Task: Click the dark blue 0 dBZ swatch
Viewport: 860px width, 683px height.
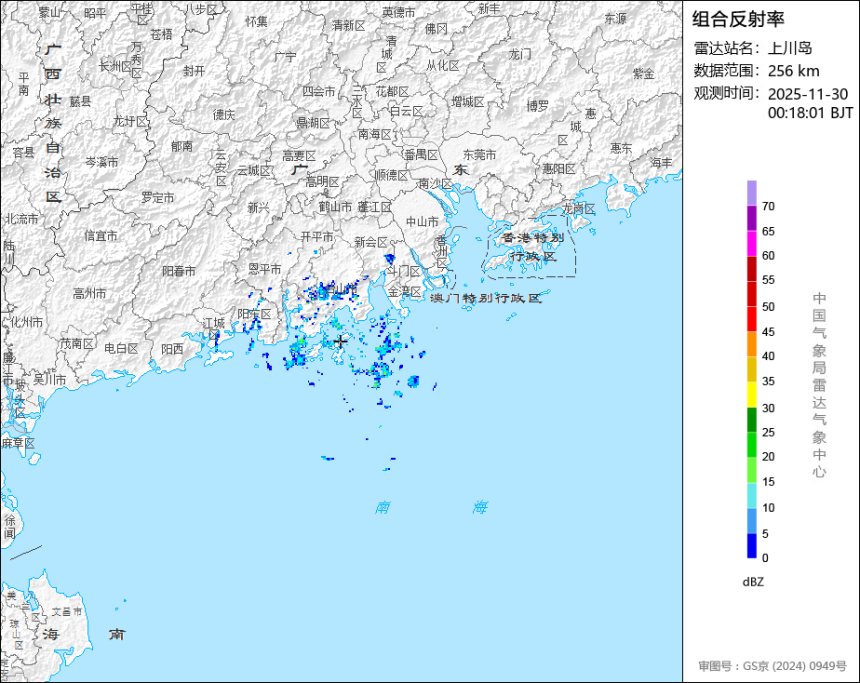Action: [751, 546]
